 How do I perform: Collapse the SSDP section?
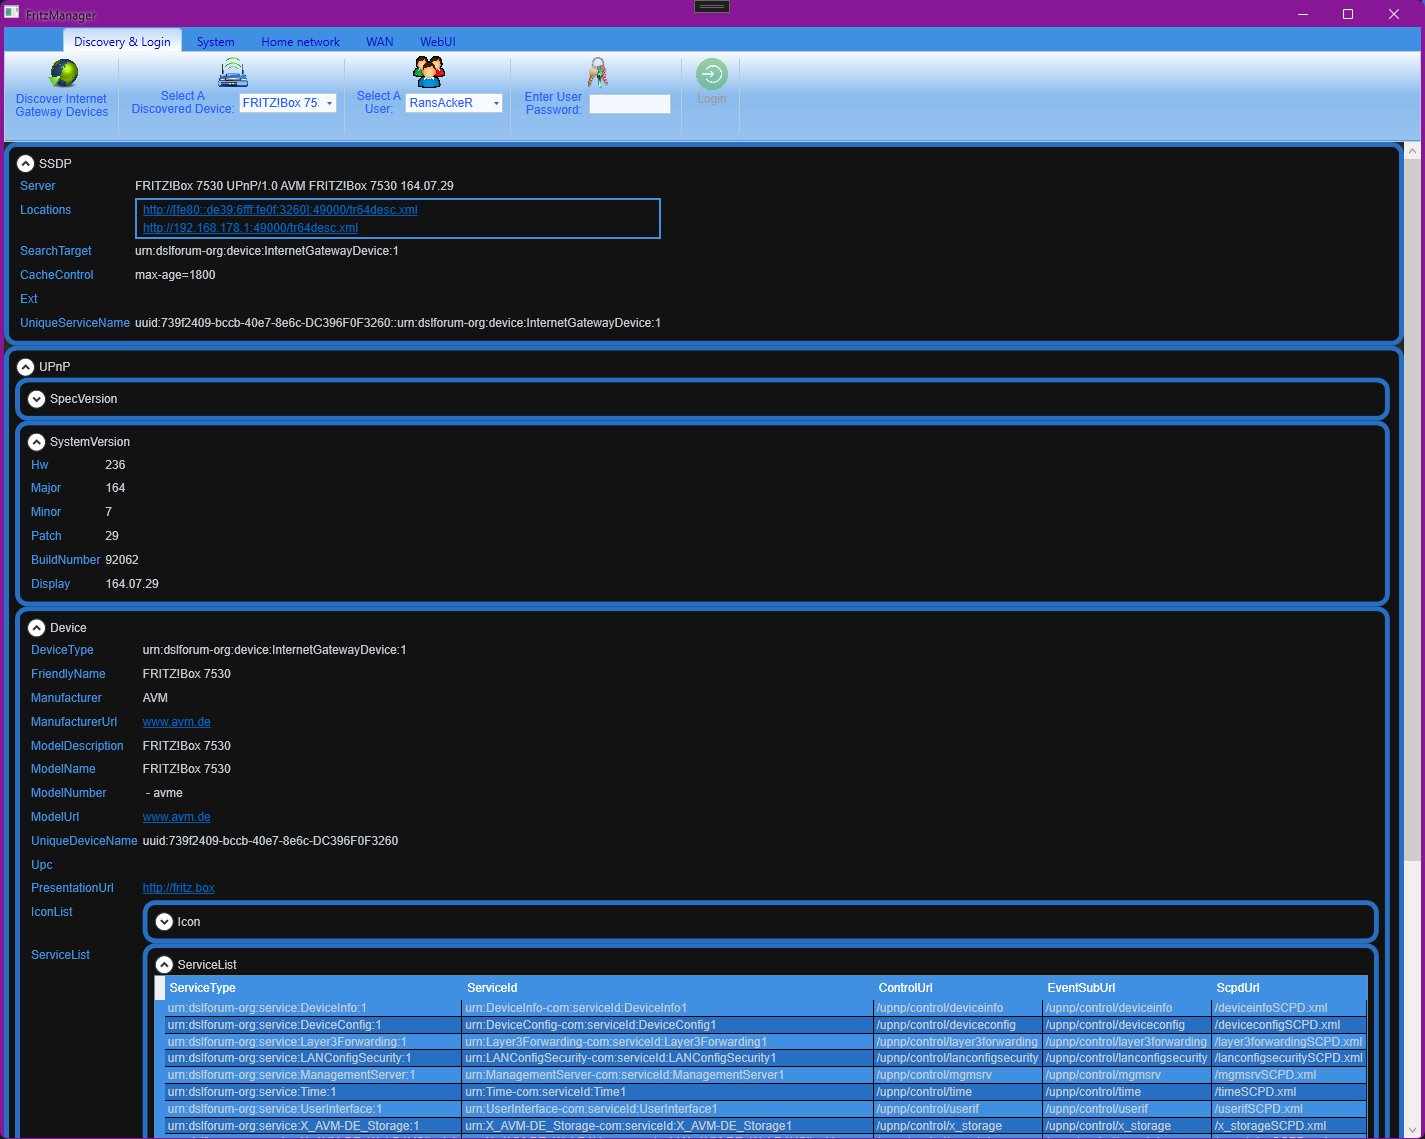point(26,164)
